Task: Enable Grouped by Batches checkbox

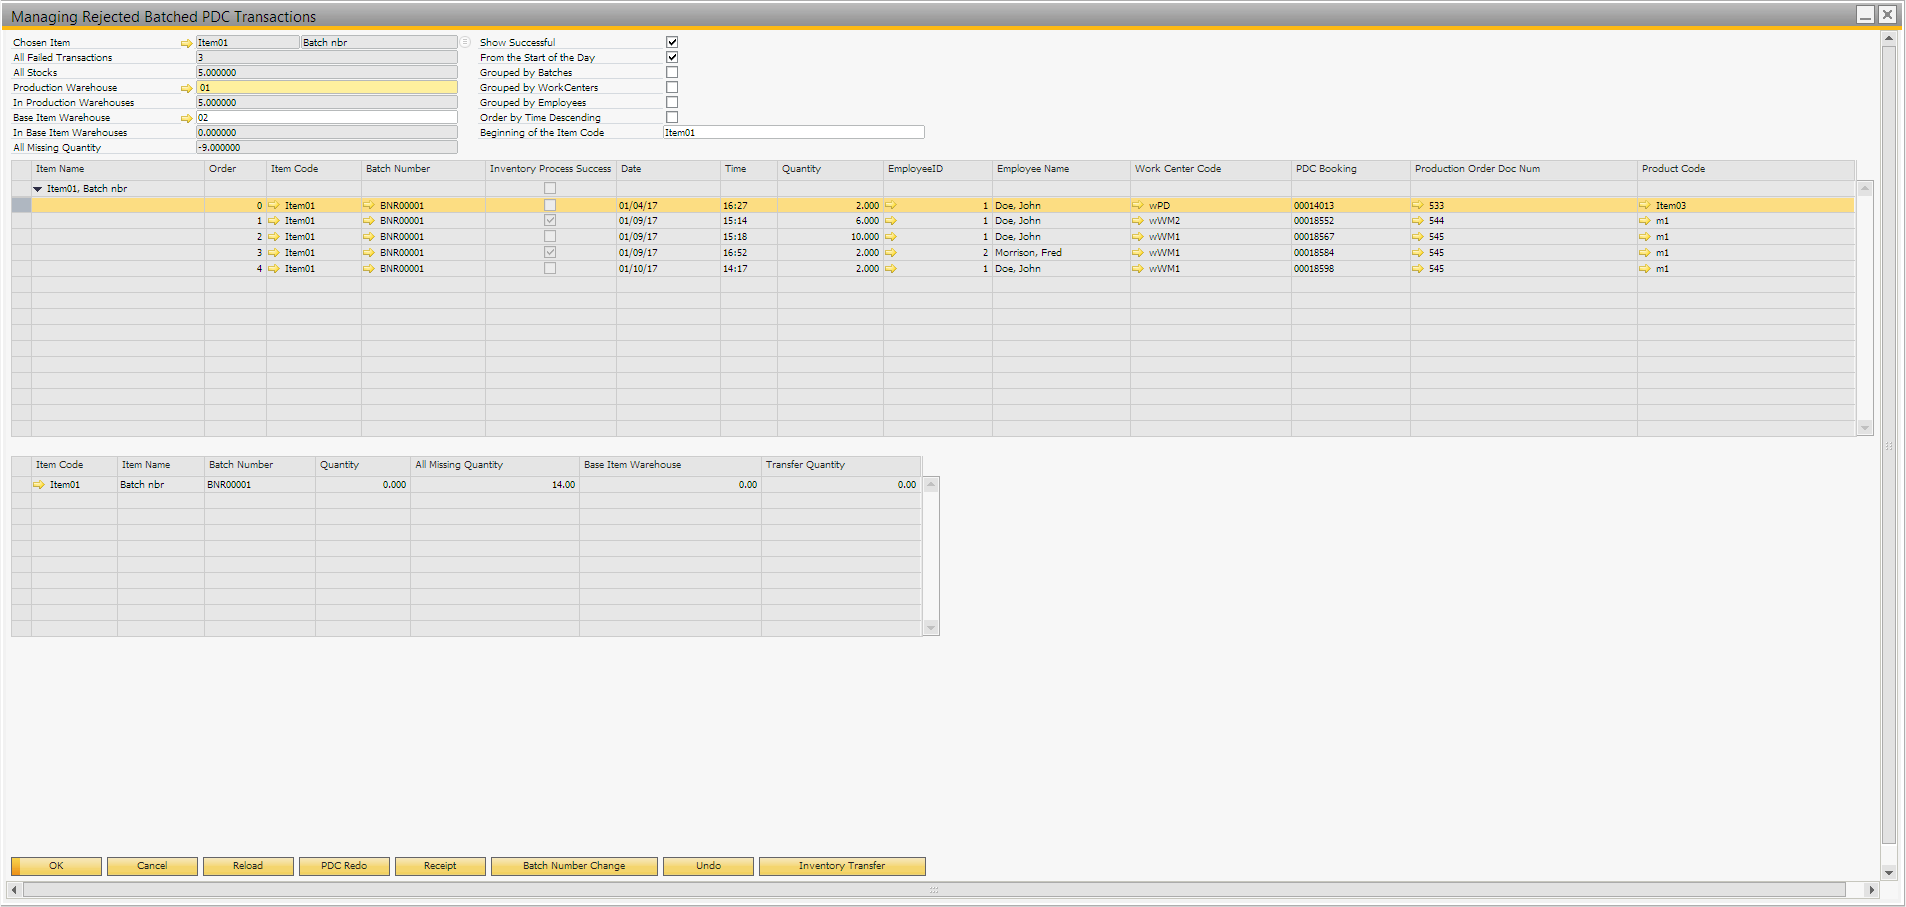Action: point(672,72)
